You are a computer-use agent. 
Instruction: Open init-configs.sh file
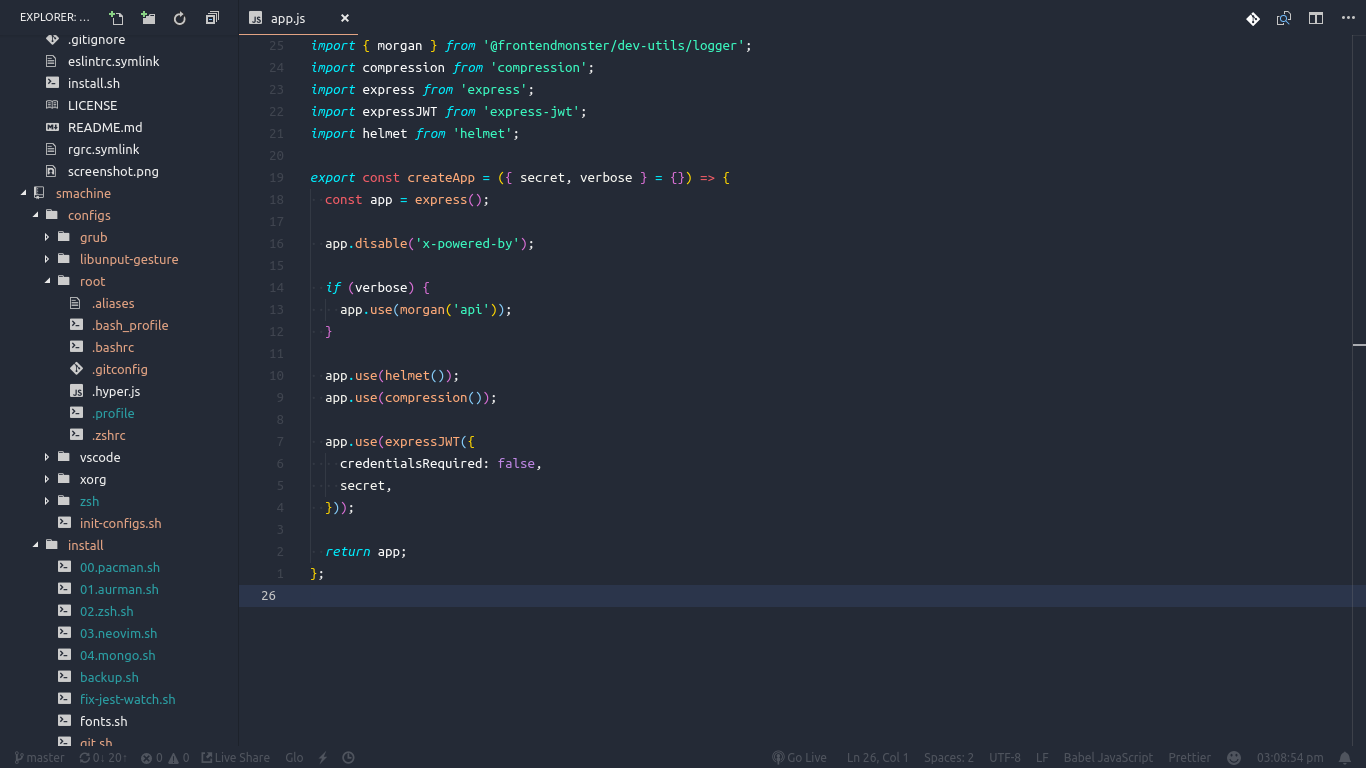119,523
